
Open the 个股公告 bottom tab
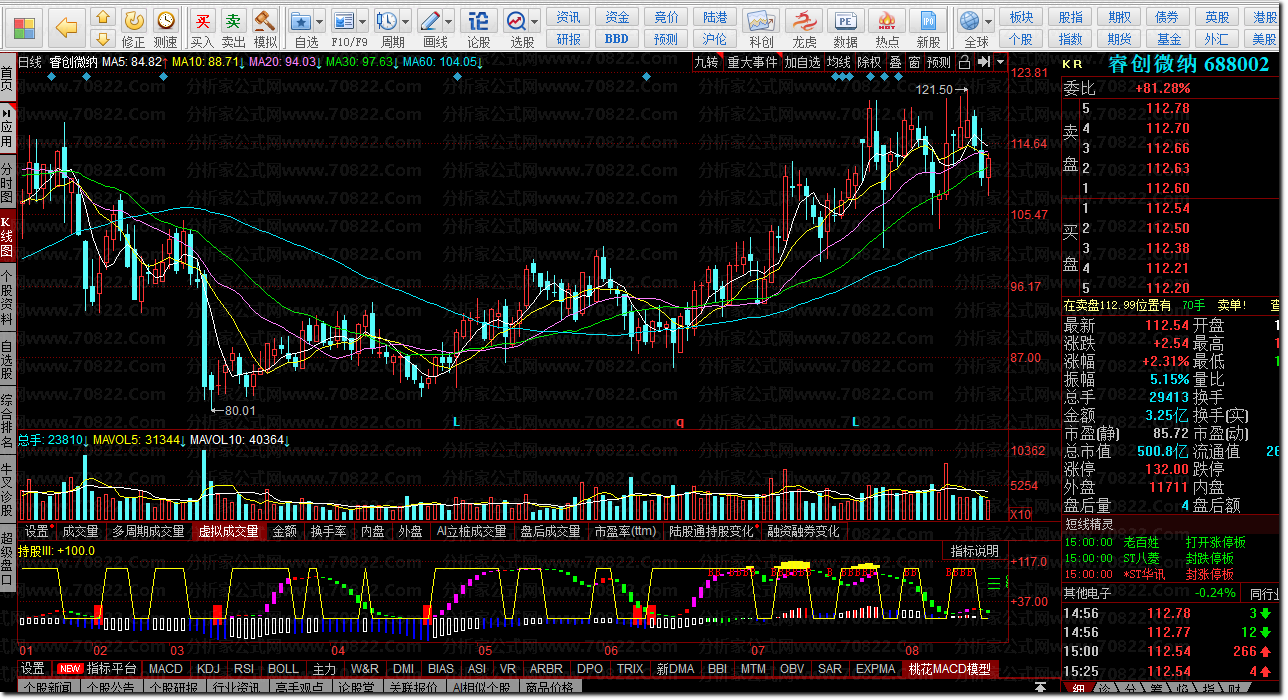(x=110, y=689)
